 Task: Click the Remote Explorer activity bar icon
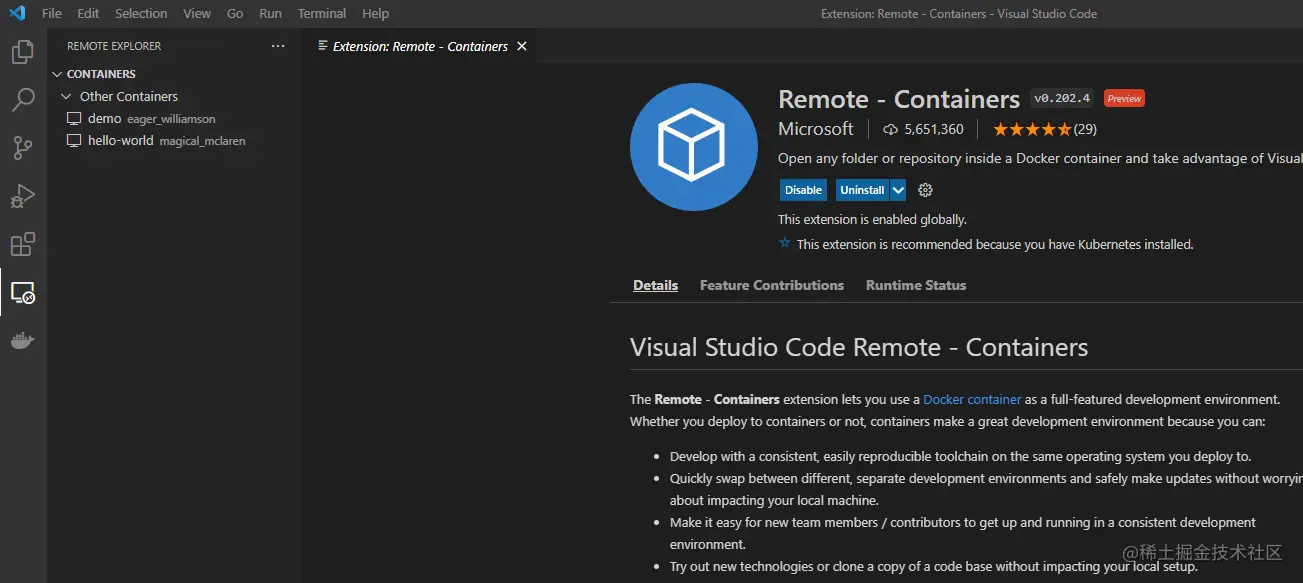(22, 293)
